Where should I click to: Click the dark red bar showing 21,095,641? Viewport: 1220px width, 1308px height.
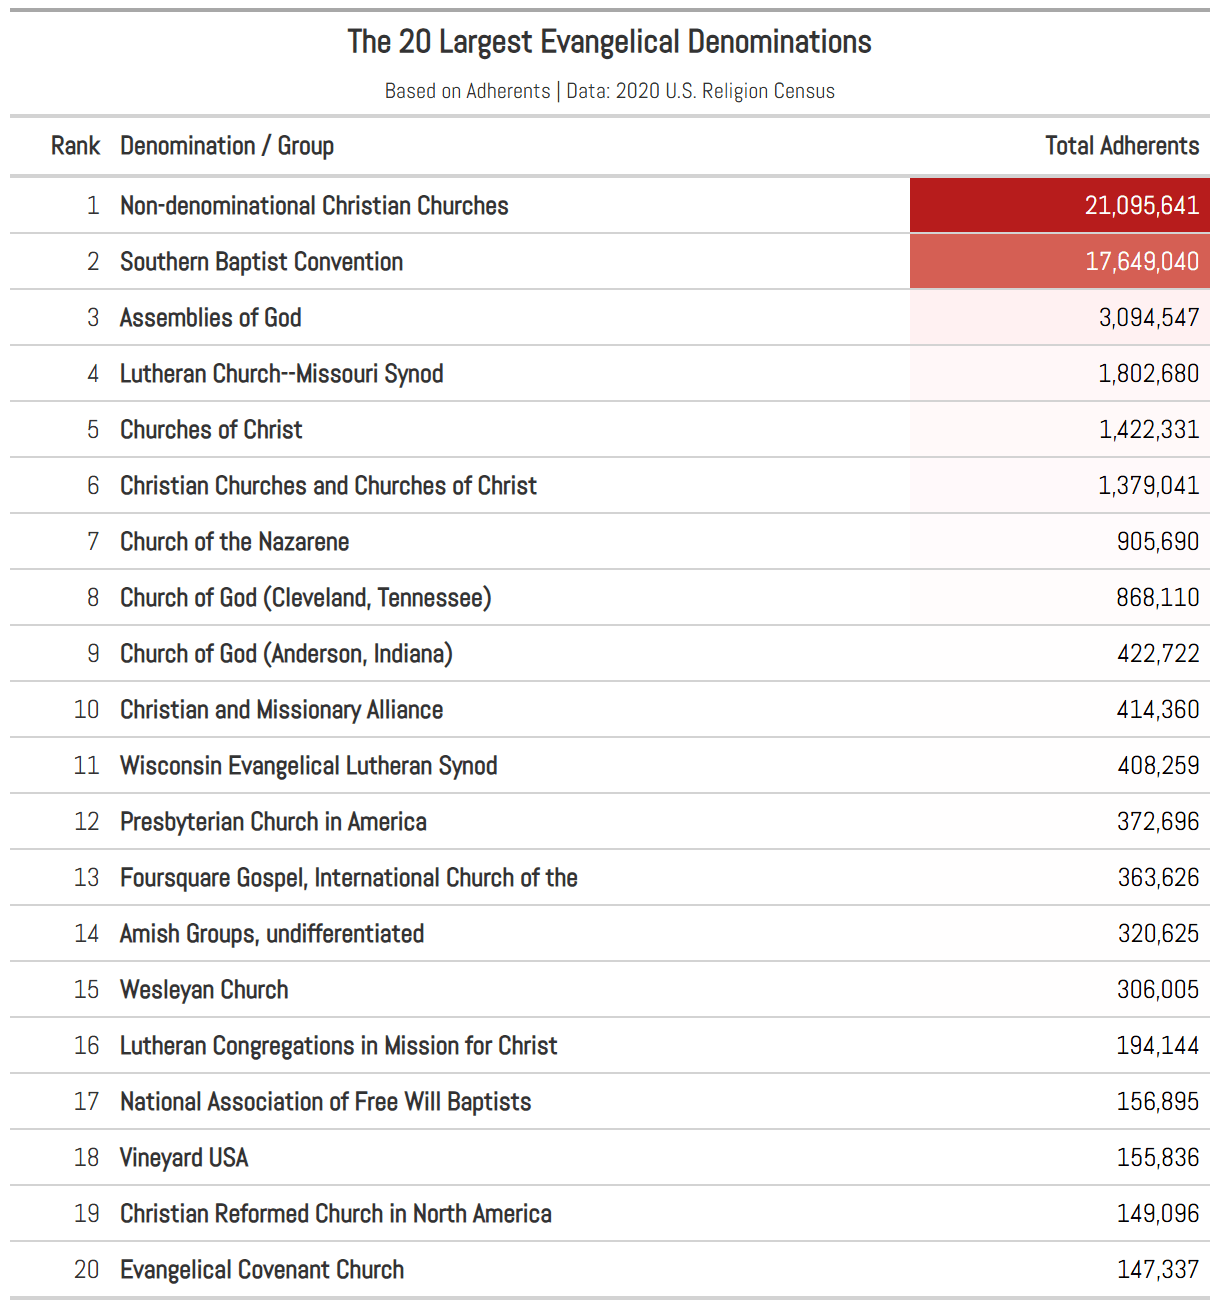pos(1060,205)
